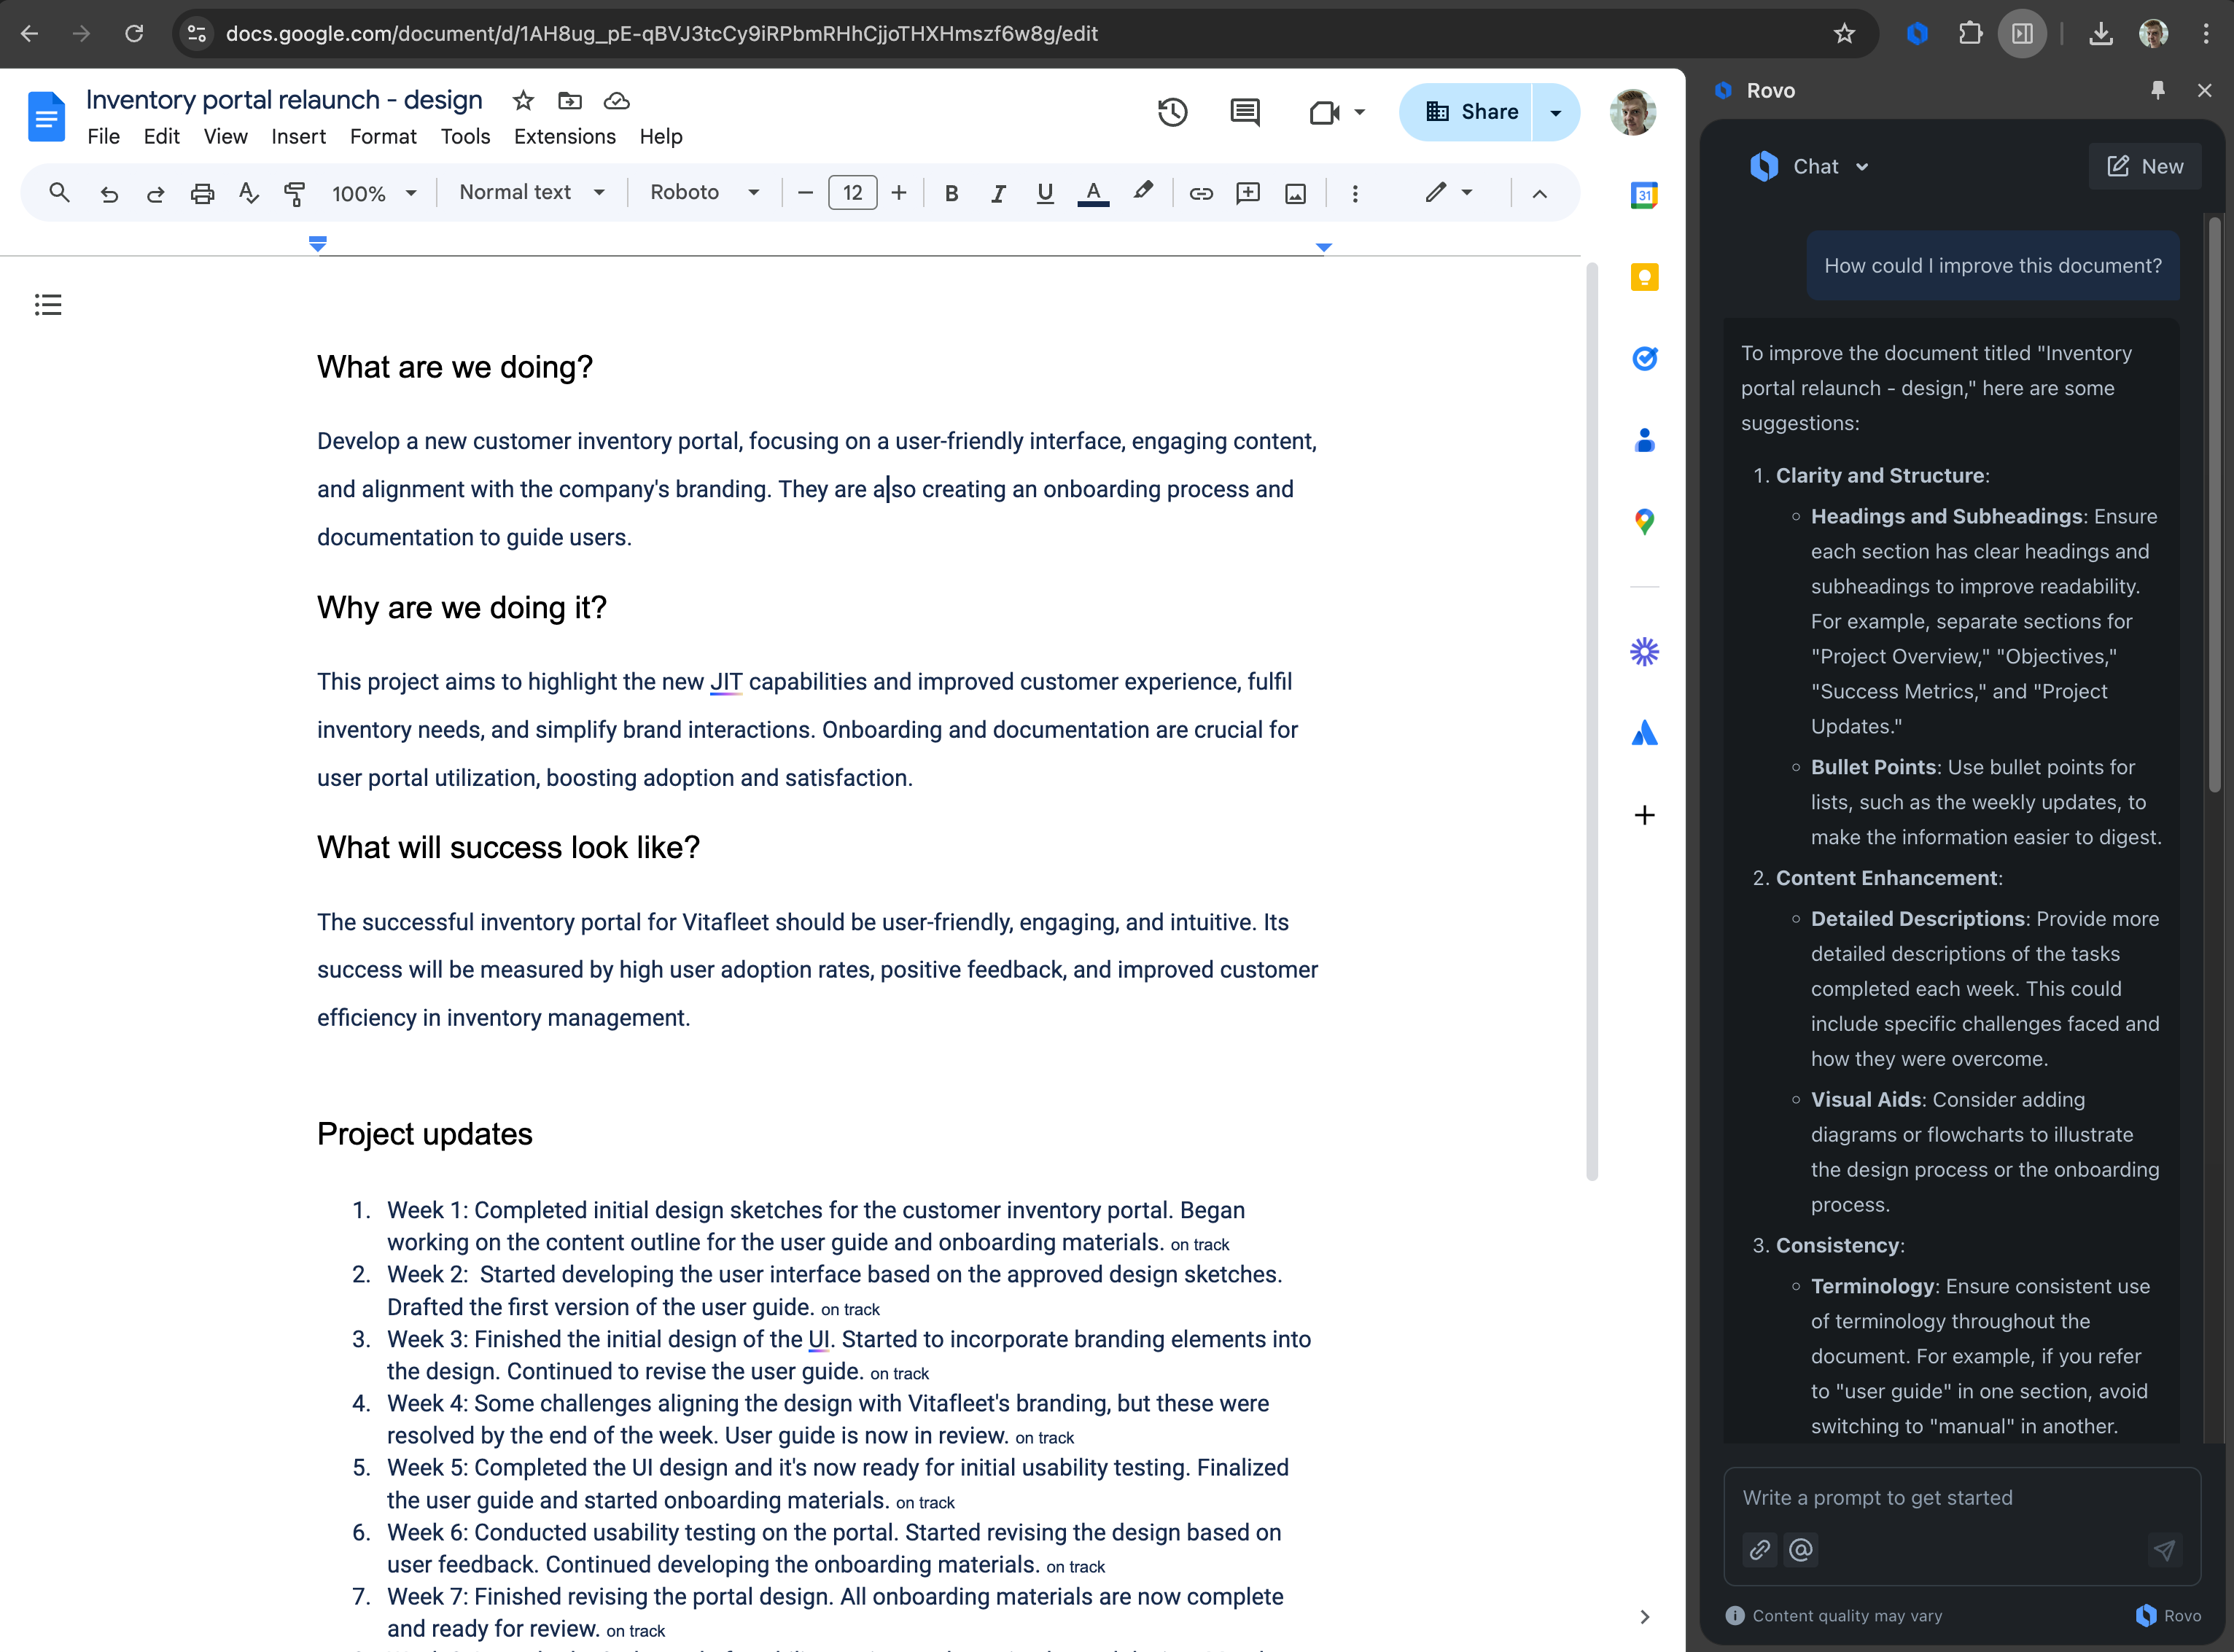Toggle underline formatting on text
2234x1652 pixels.
[x=1043, y=192]
